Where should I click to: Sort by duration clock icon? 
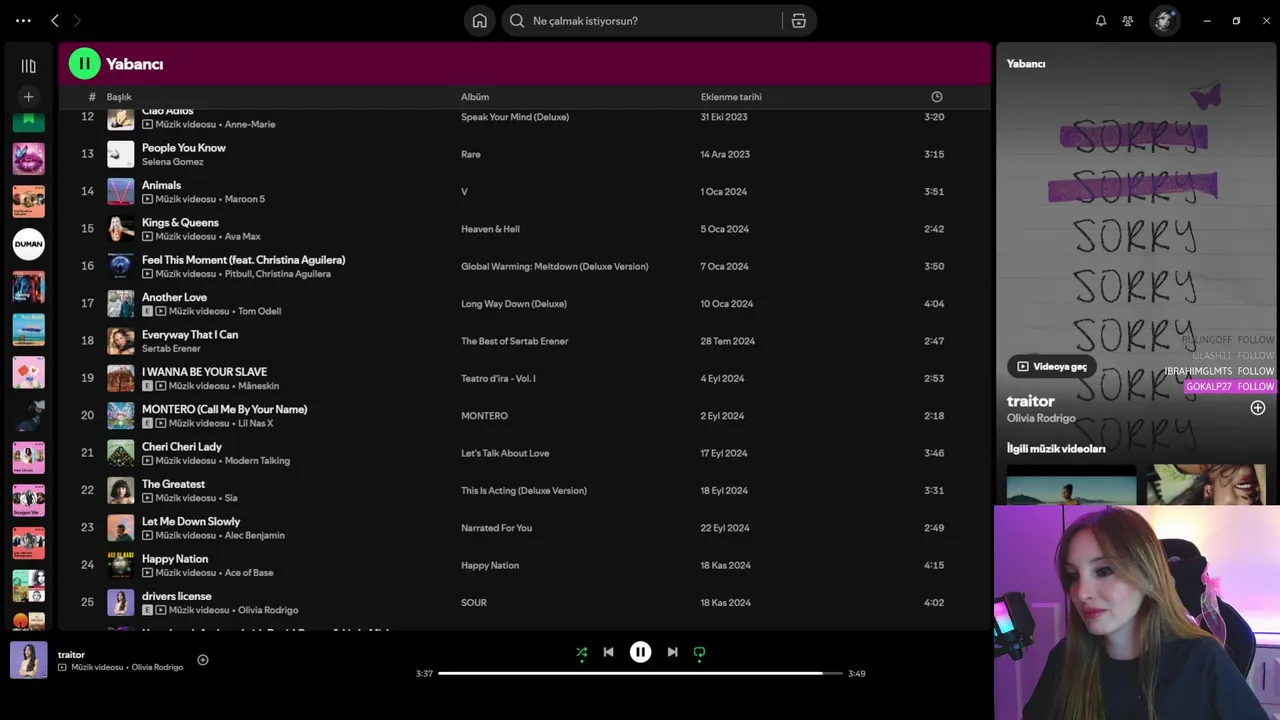tap(937, 97)
